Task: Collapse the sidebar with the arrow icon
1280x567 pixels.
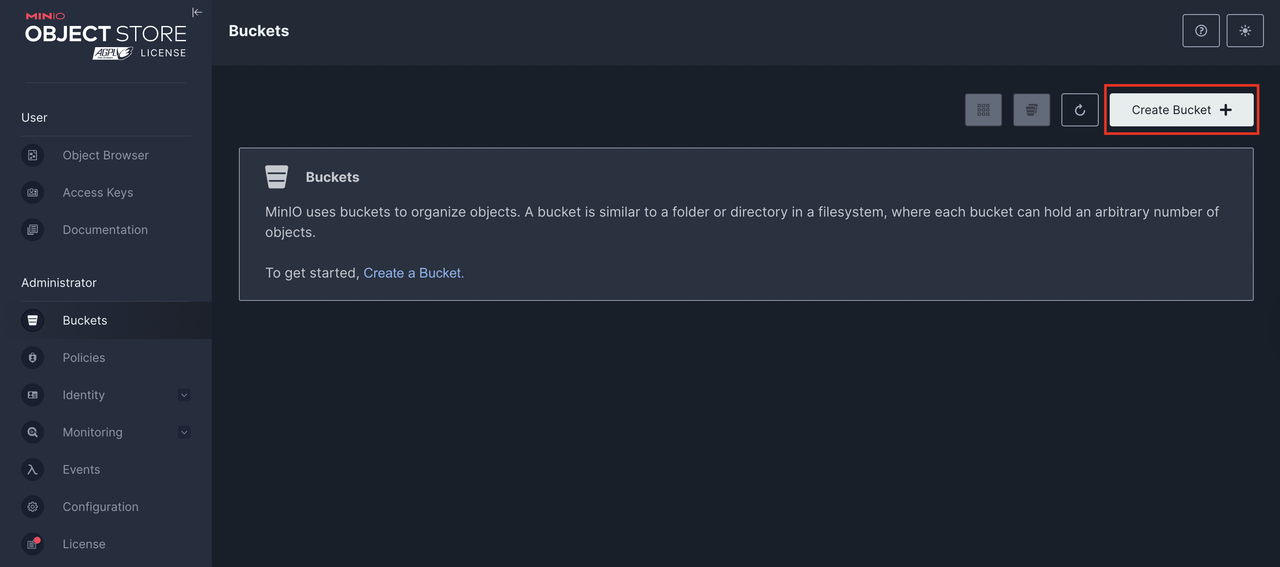Action: click(x=197, y=13)
